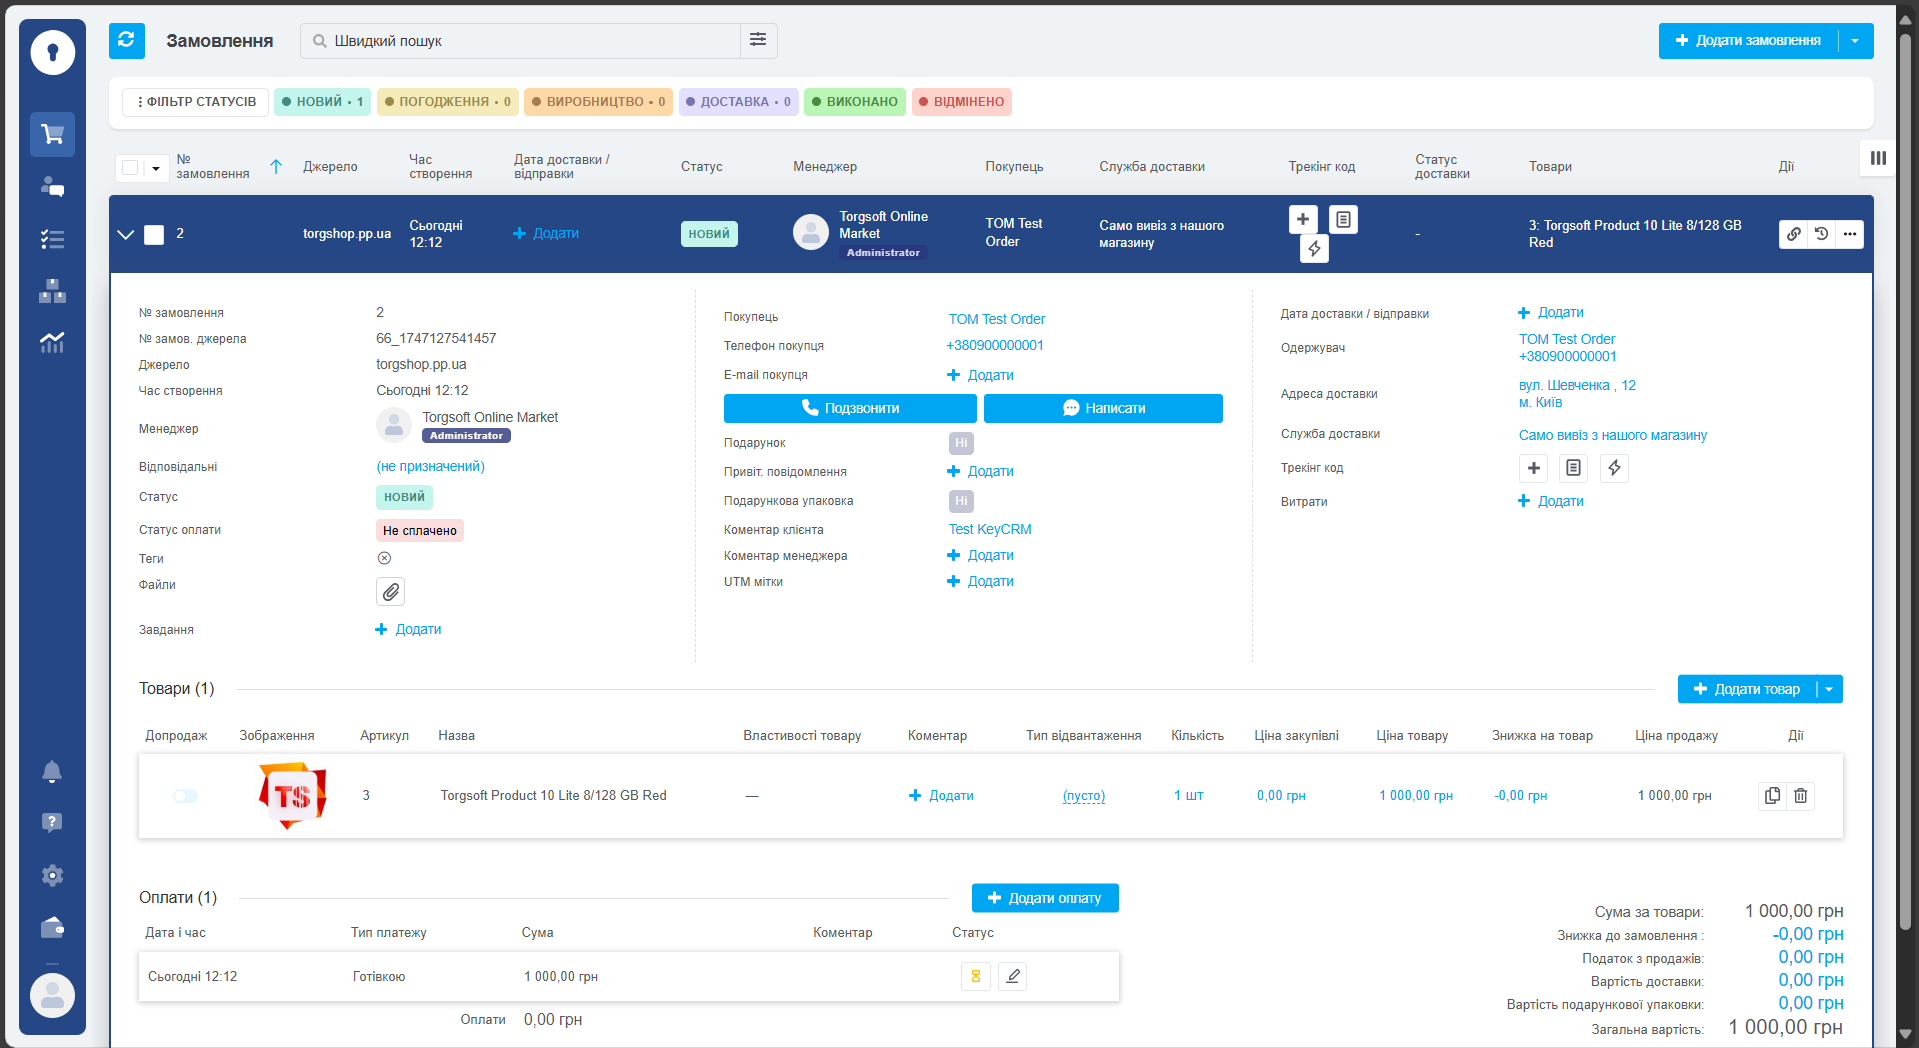This screenshot has width=1919, height=1048.
Task: Open the ФІЛЬТР СТАТУСІВ menu
Action: (x=196, y=102)
